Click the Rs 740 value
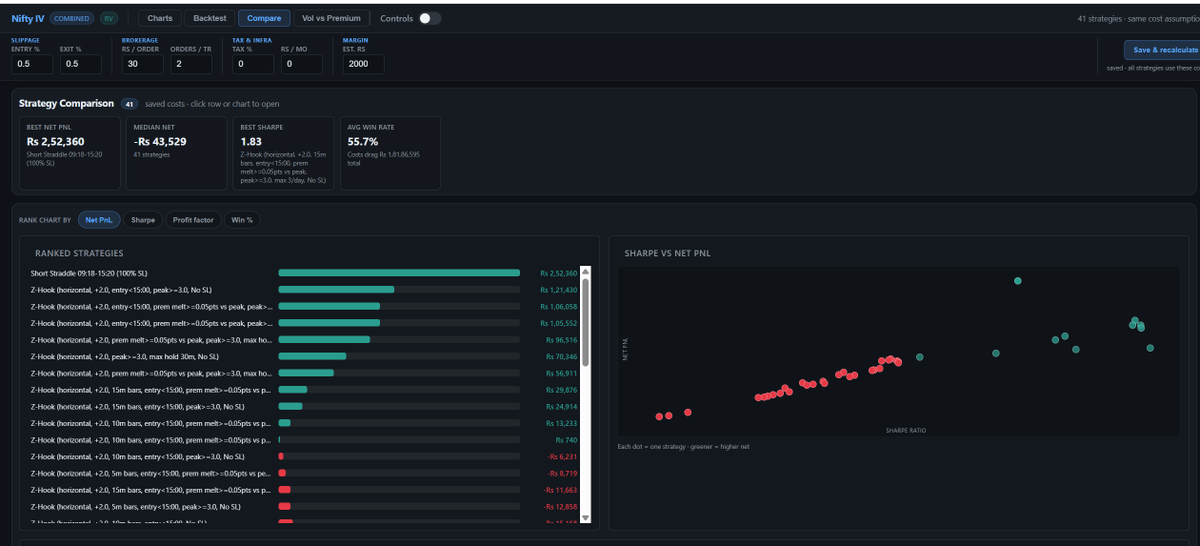 pyautogui.click(x=567, y=440)
